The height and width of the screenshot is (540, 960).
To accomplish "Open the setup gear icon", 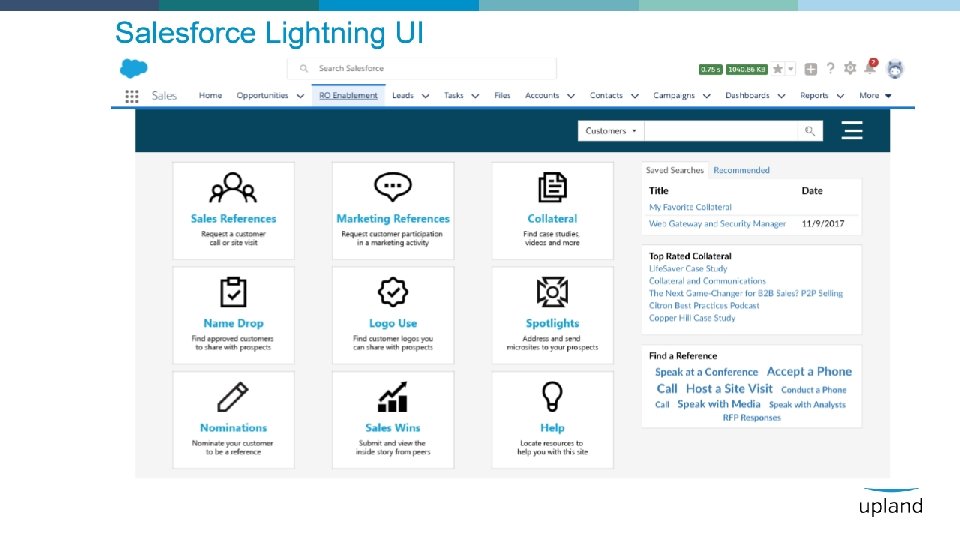I will 850,69.
